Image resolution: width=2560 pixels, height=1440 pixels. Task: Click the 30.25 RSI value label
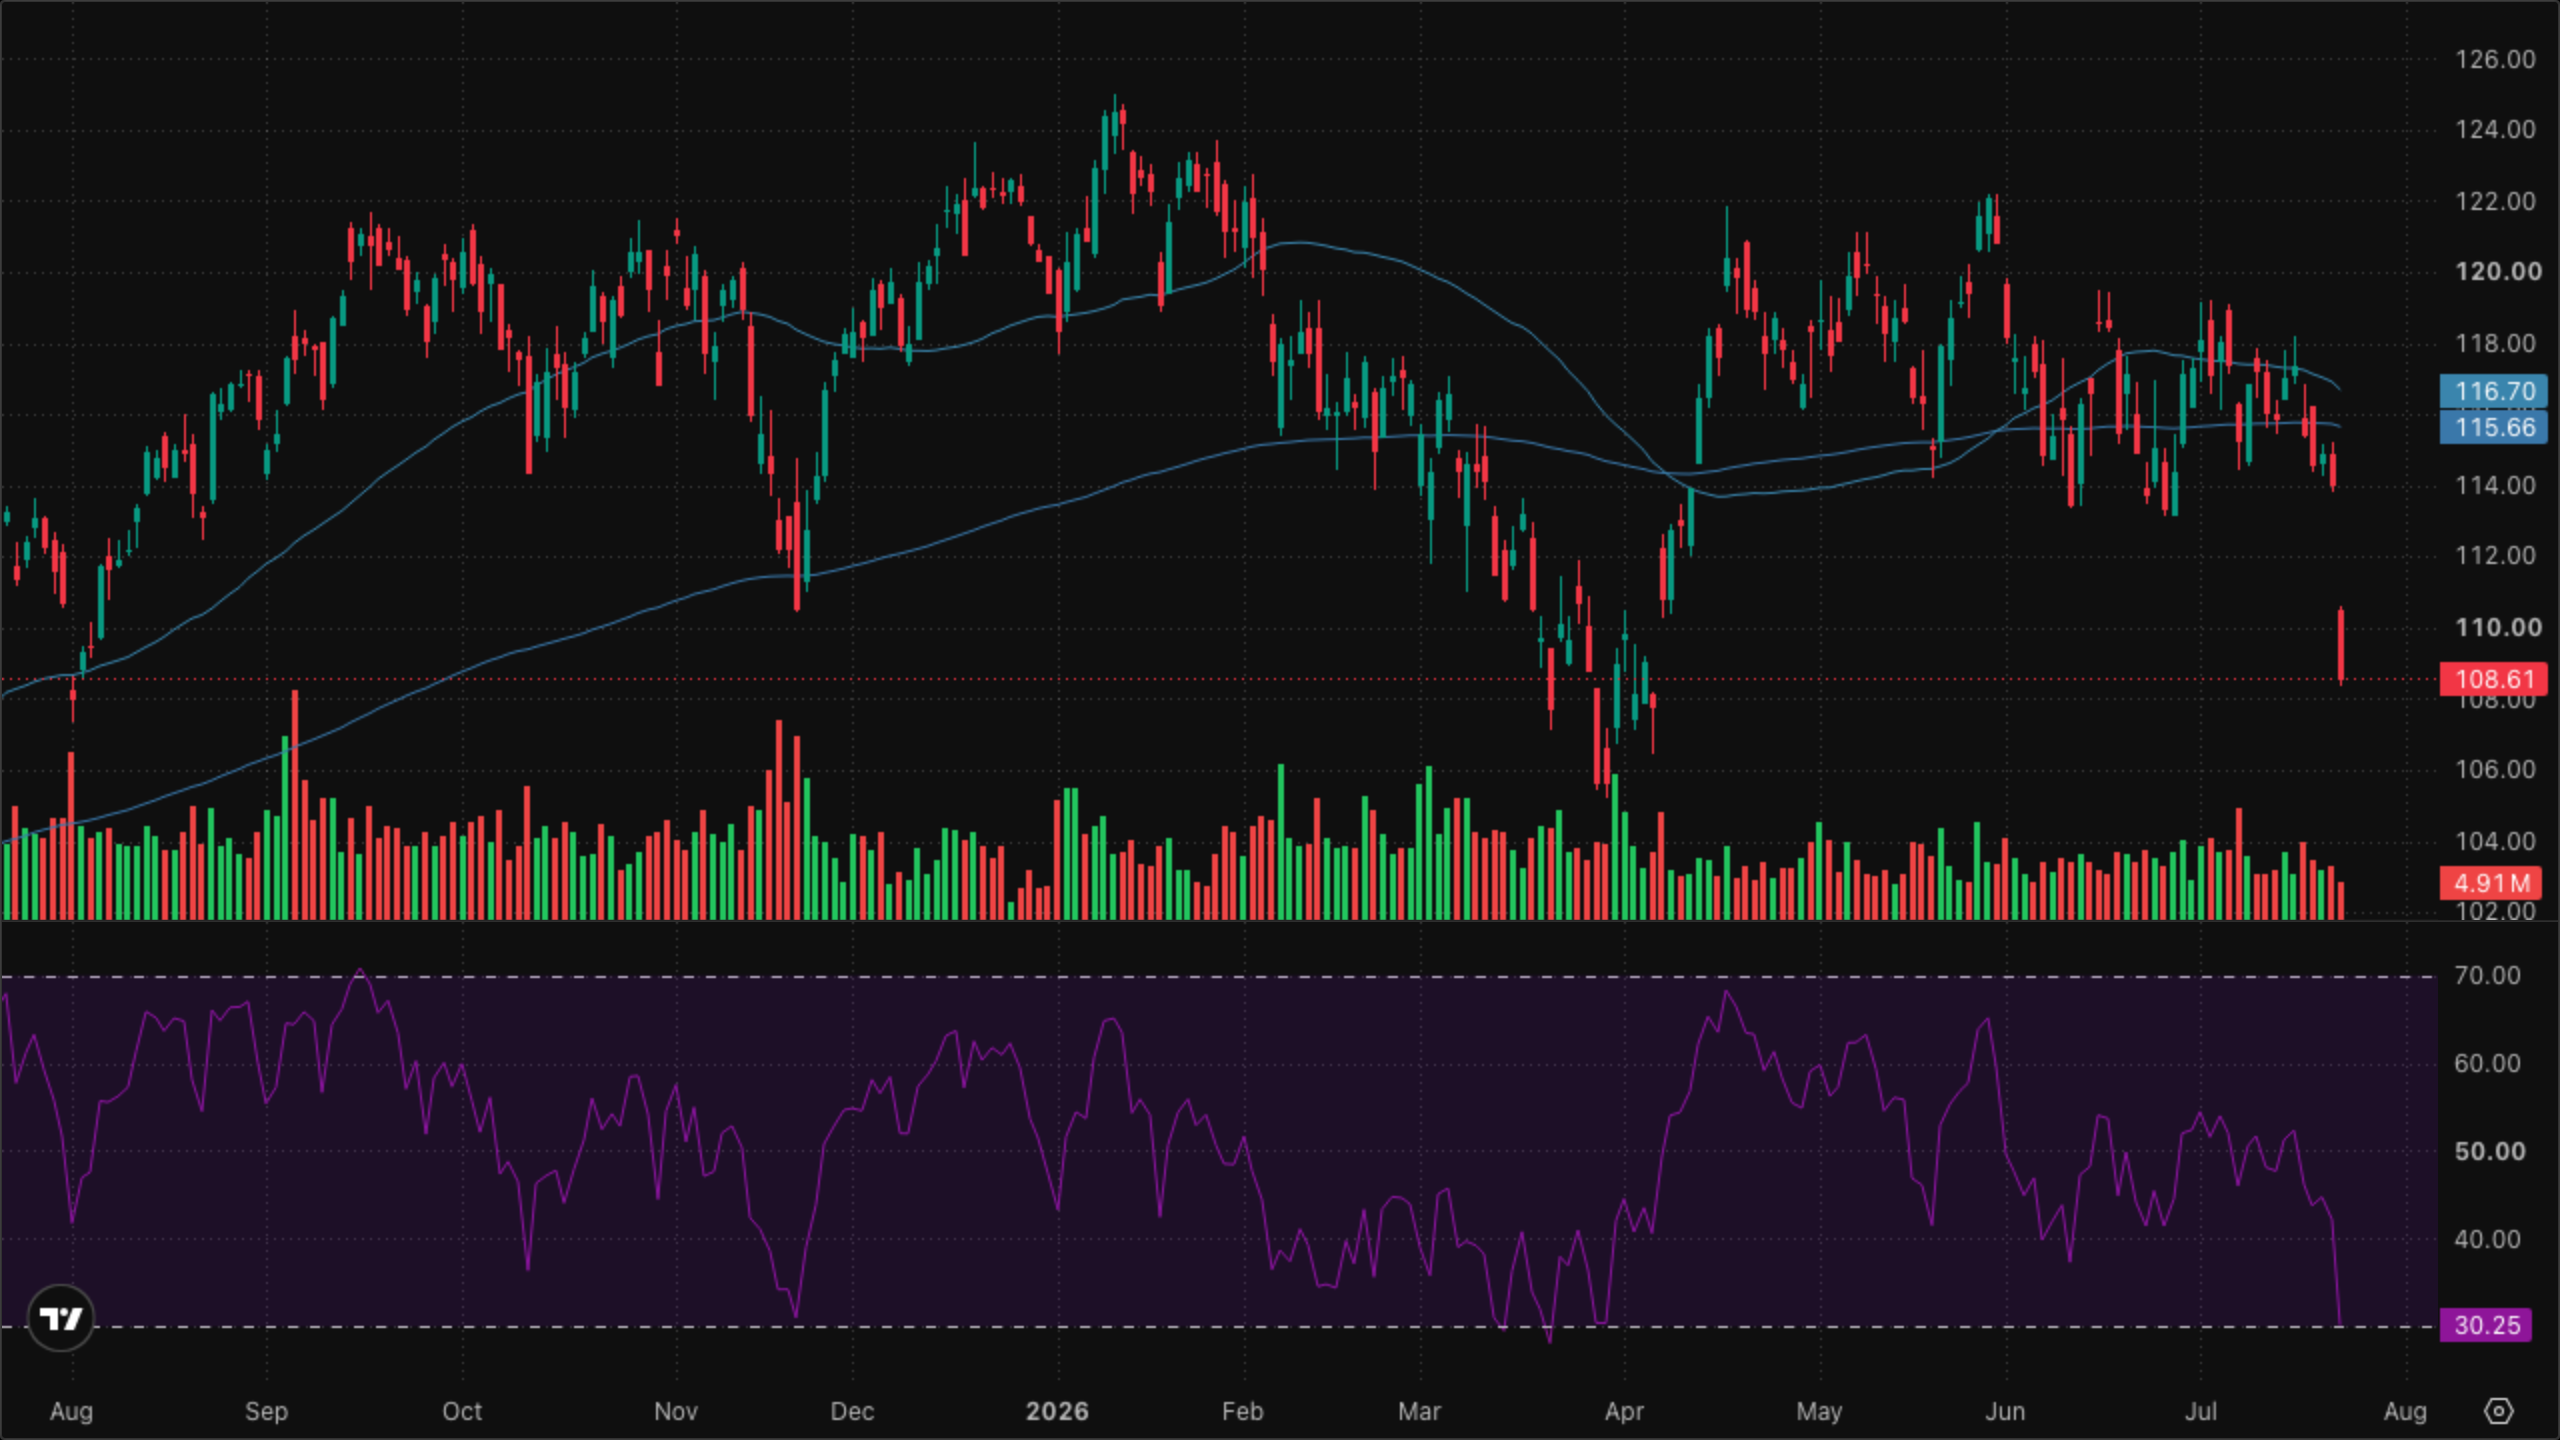coord(2487,1325)
